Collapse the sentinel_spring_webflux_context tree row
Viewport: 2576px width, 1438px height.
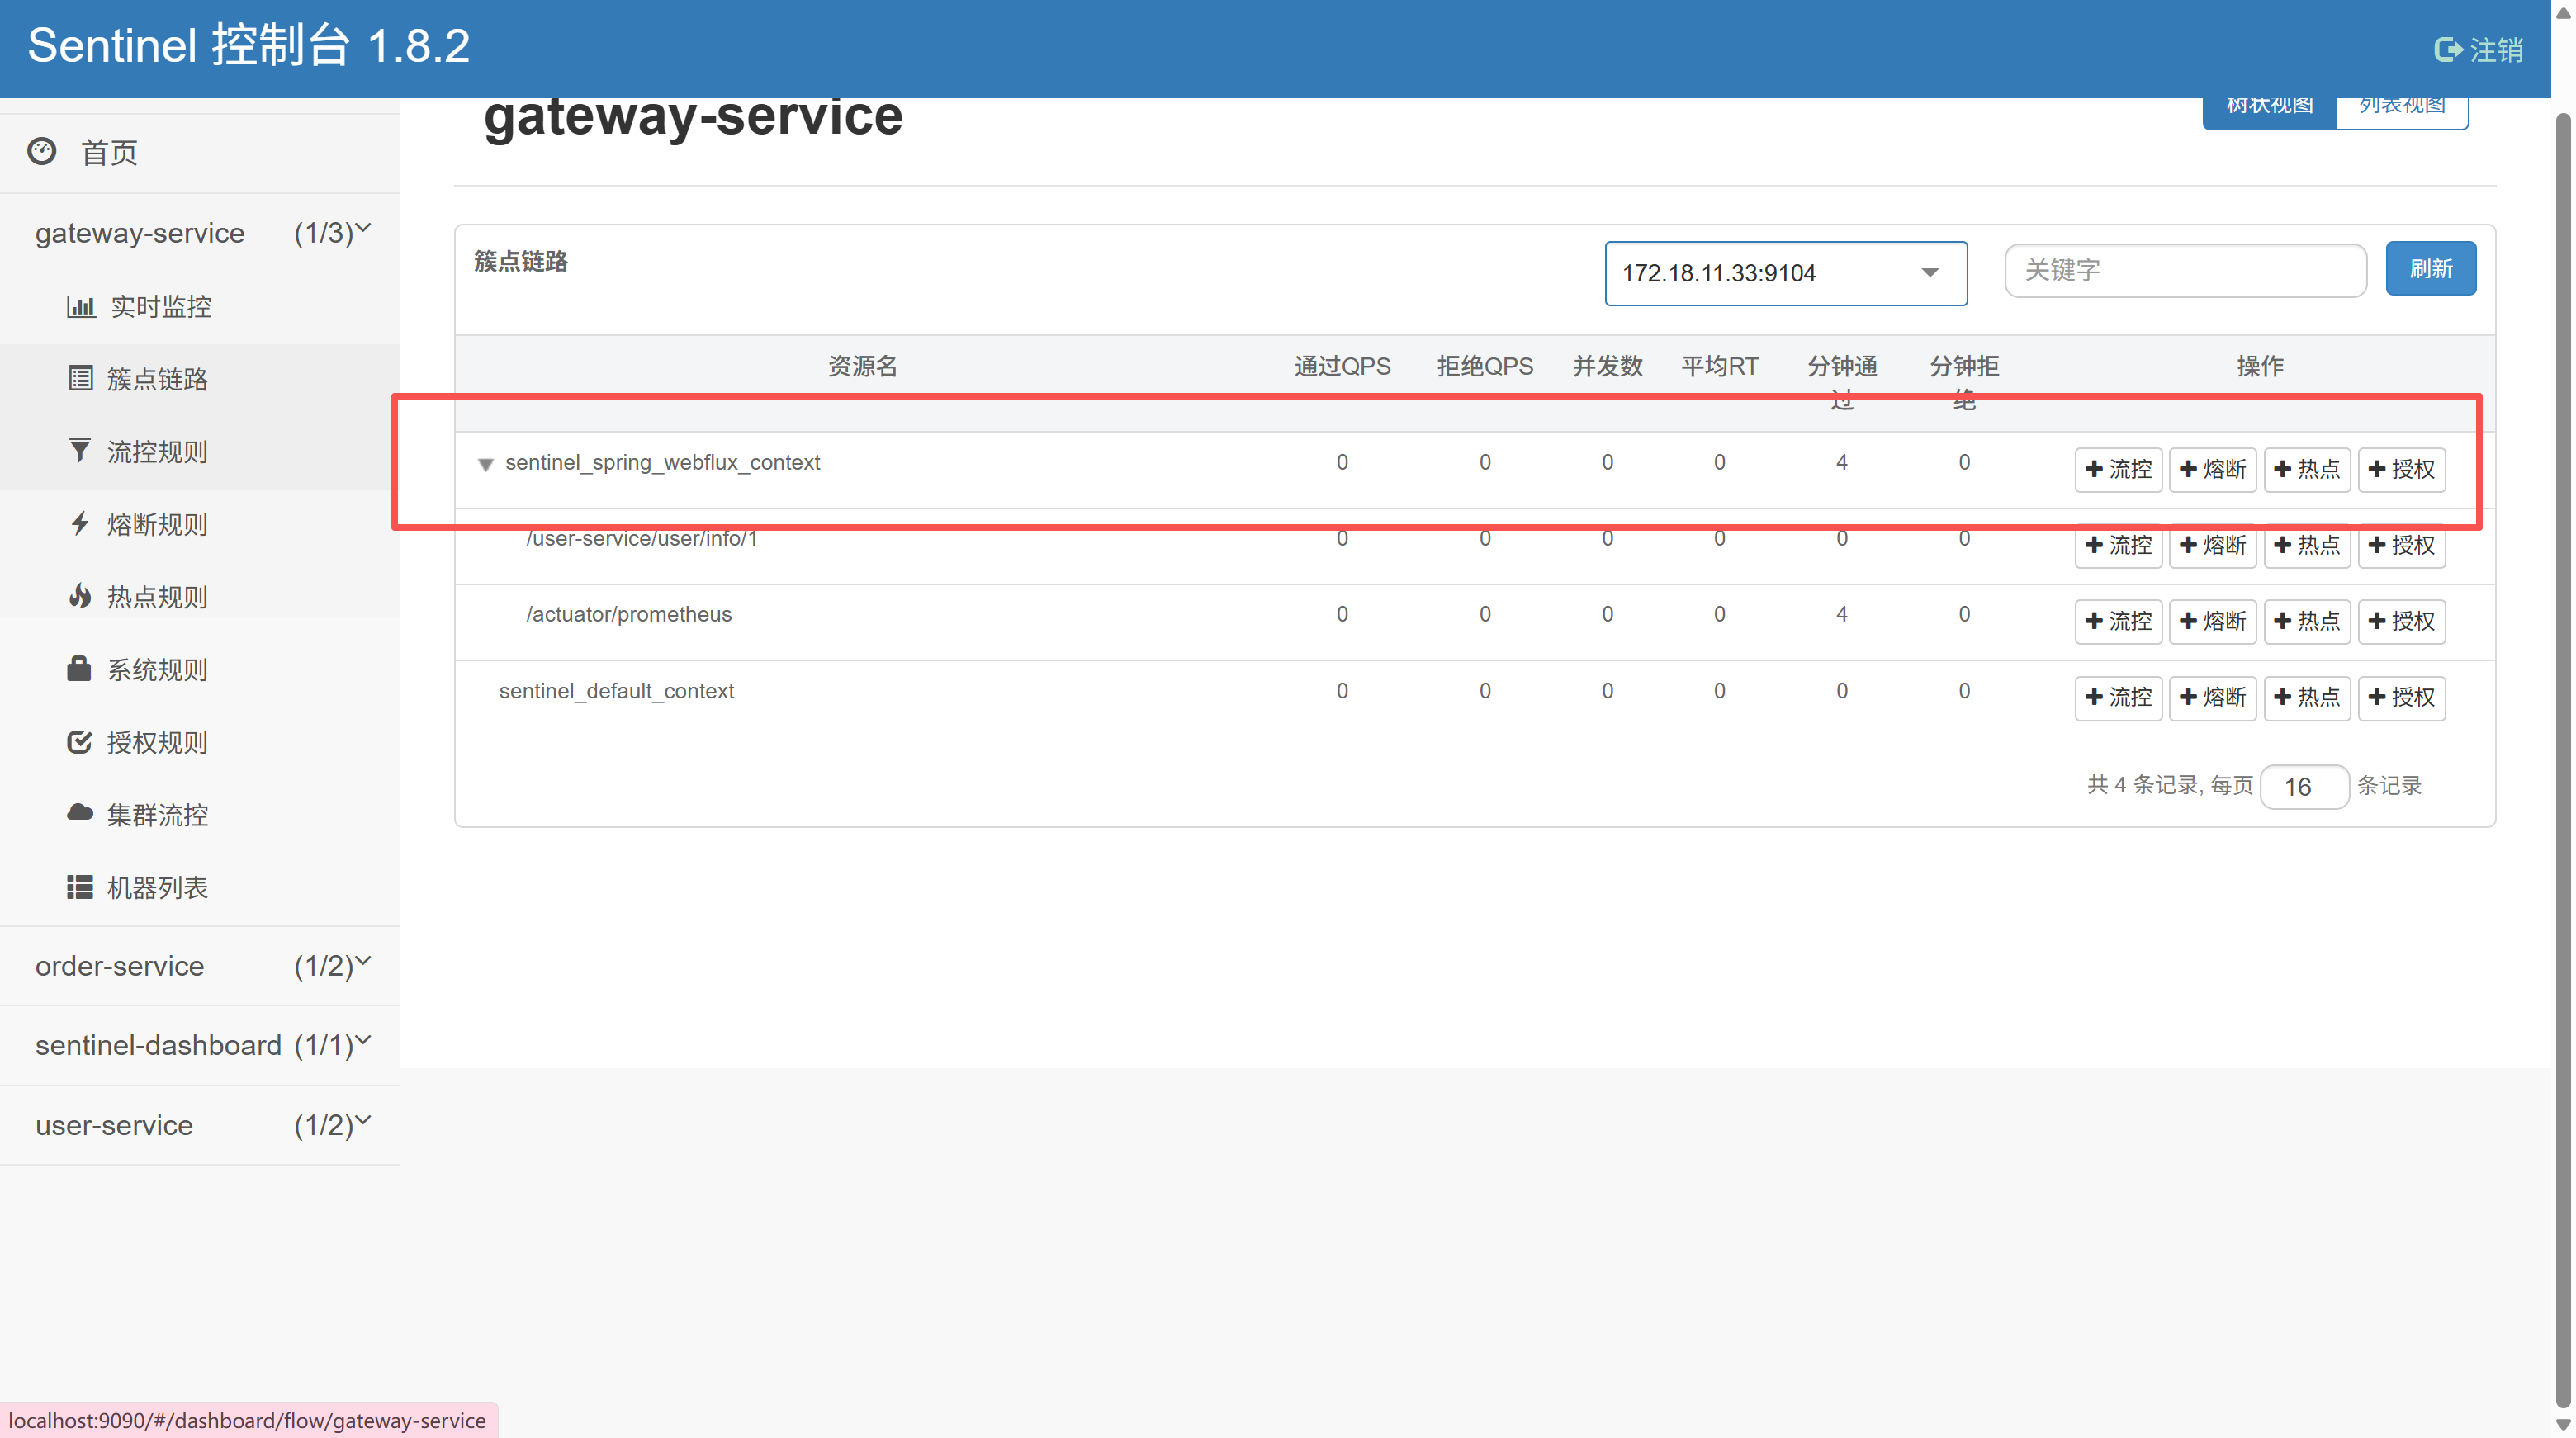(x=485, y=464)
